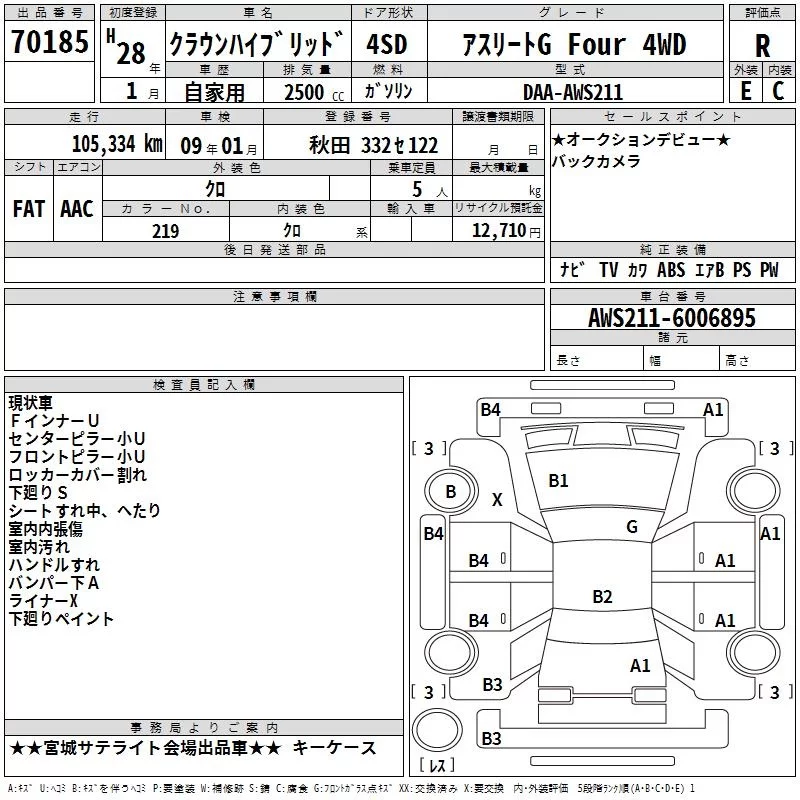Screen dimensions: 800x800
Task: Click the exterior grade E cell
Action: (x=745, y=90)
